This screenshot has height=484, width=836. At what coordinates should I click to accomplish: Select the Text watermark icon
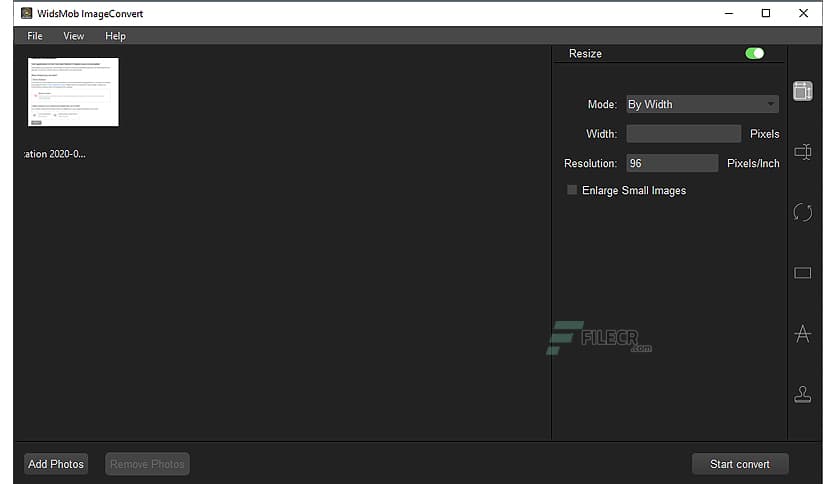tap(802, 334)
